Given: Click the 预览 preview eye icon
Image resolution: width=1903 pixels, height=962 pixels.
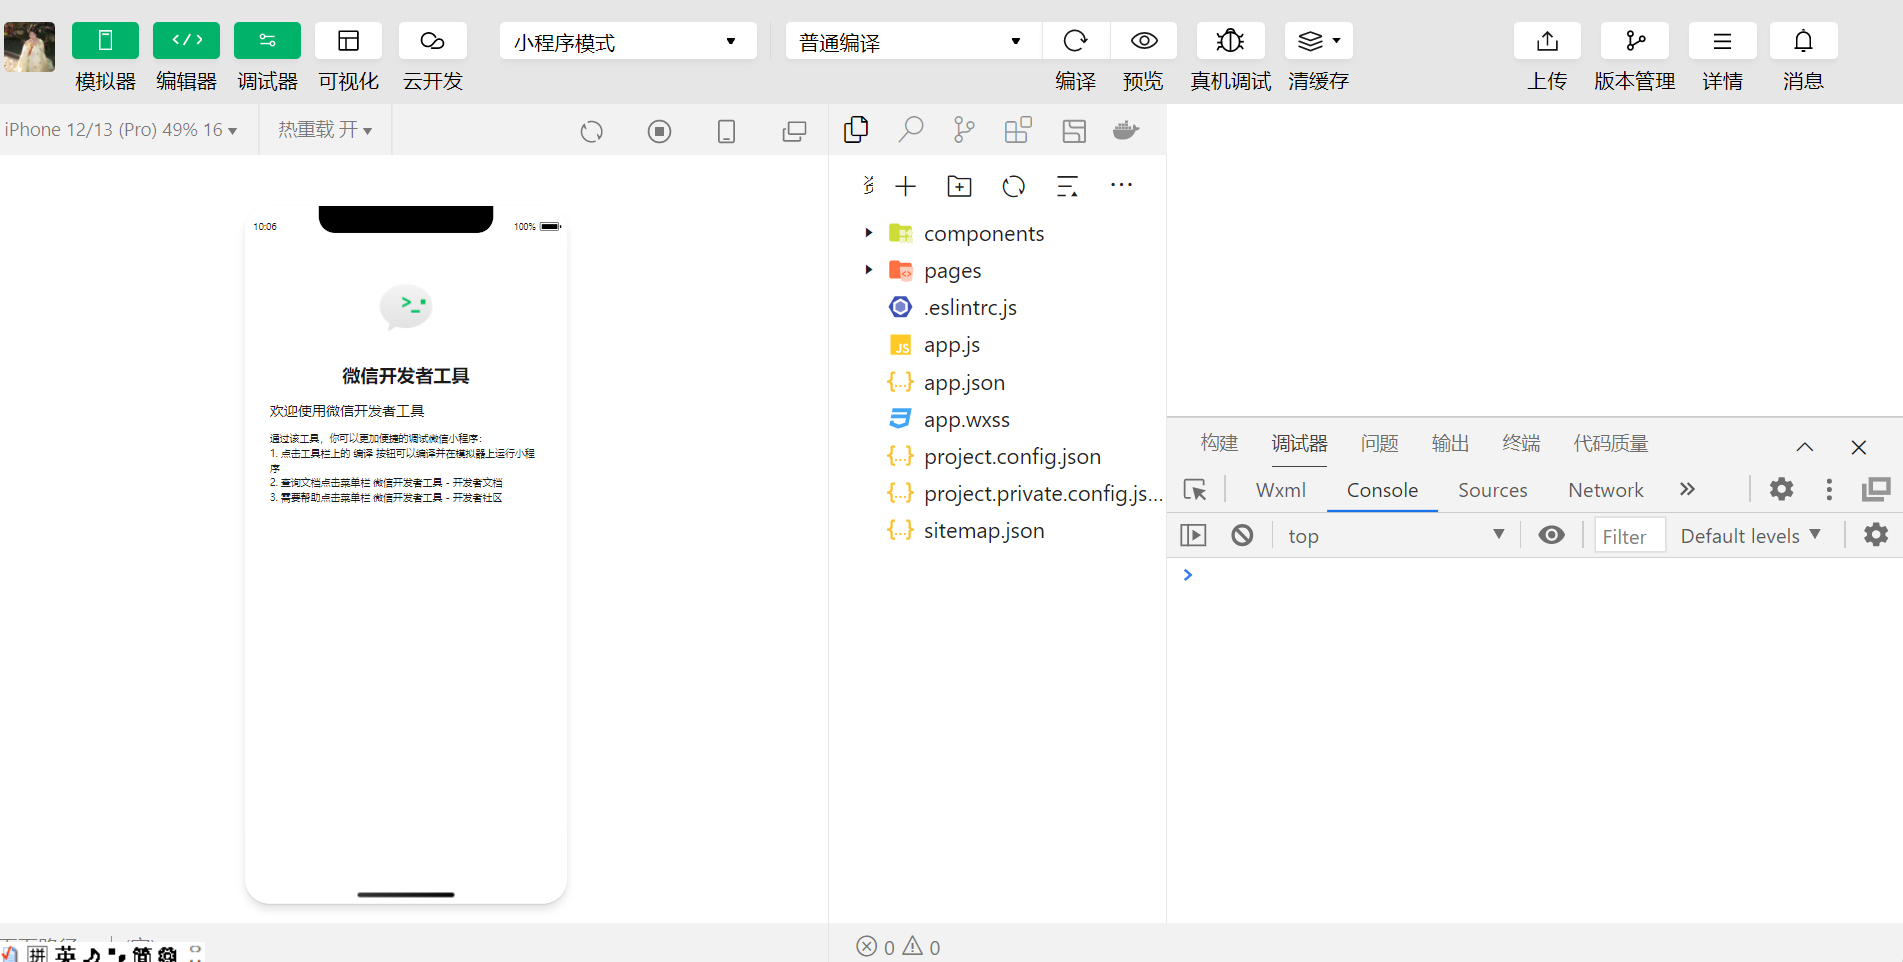Looking at the screenshot, I should [x=1144, y=41].
